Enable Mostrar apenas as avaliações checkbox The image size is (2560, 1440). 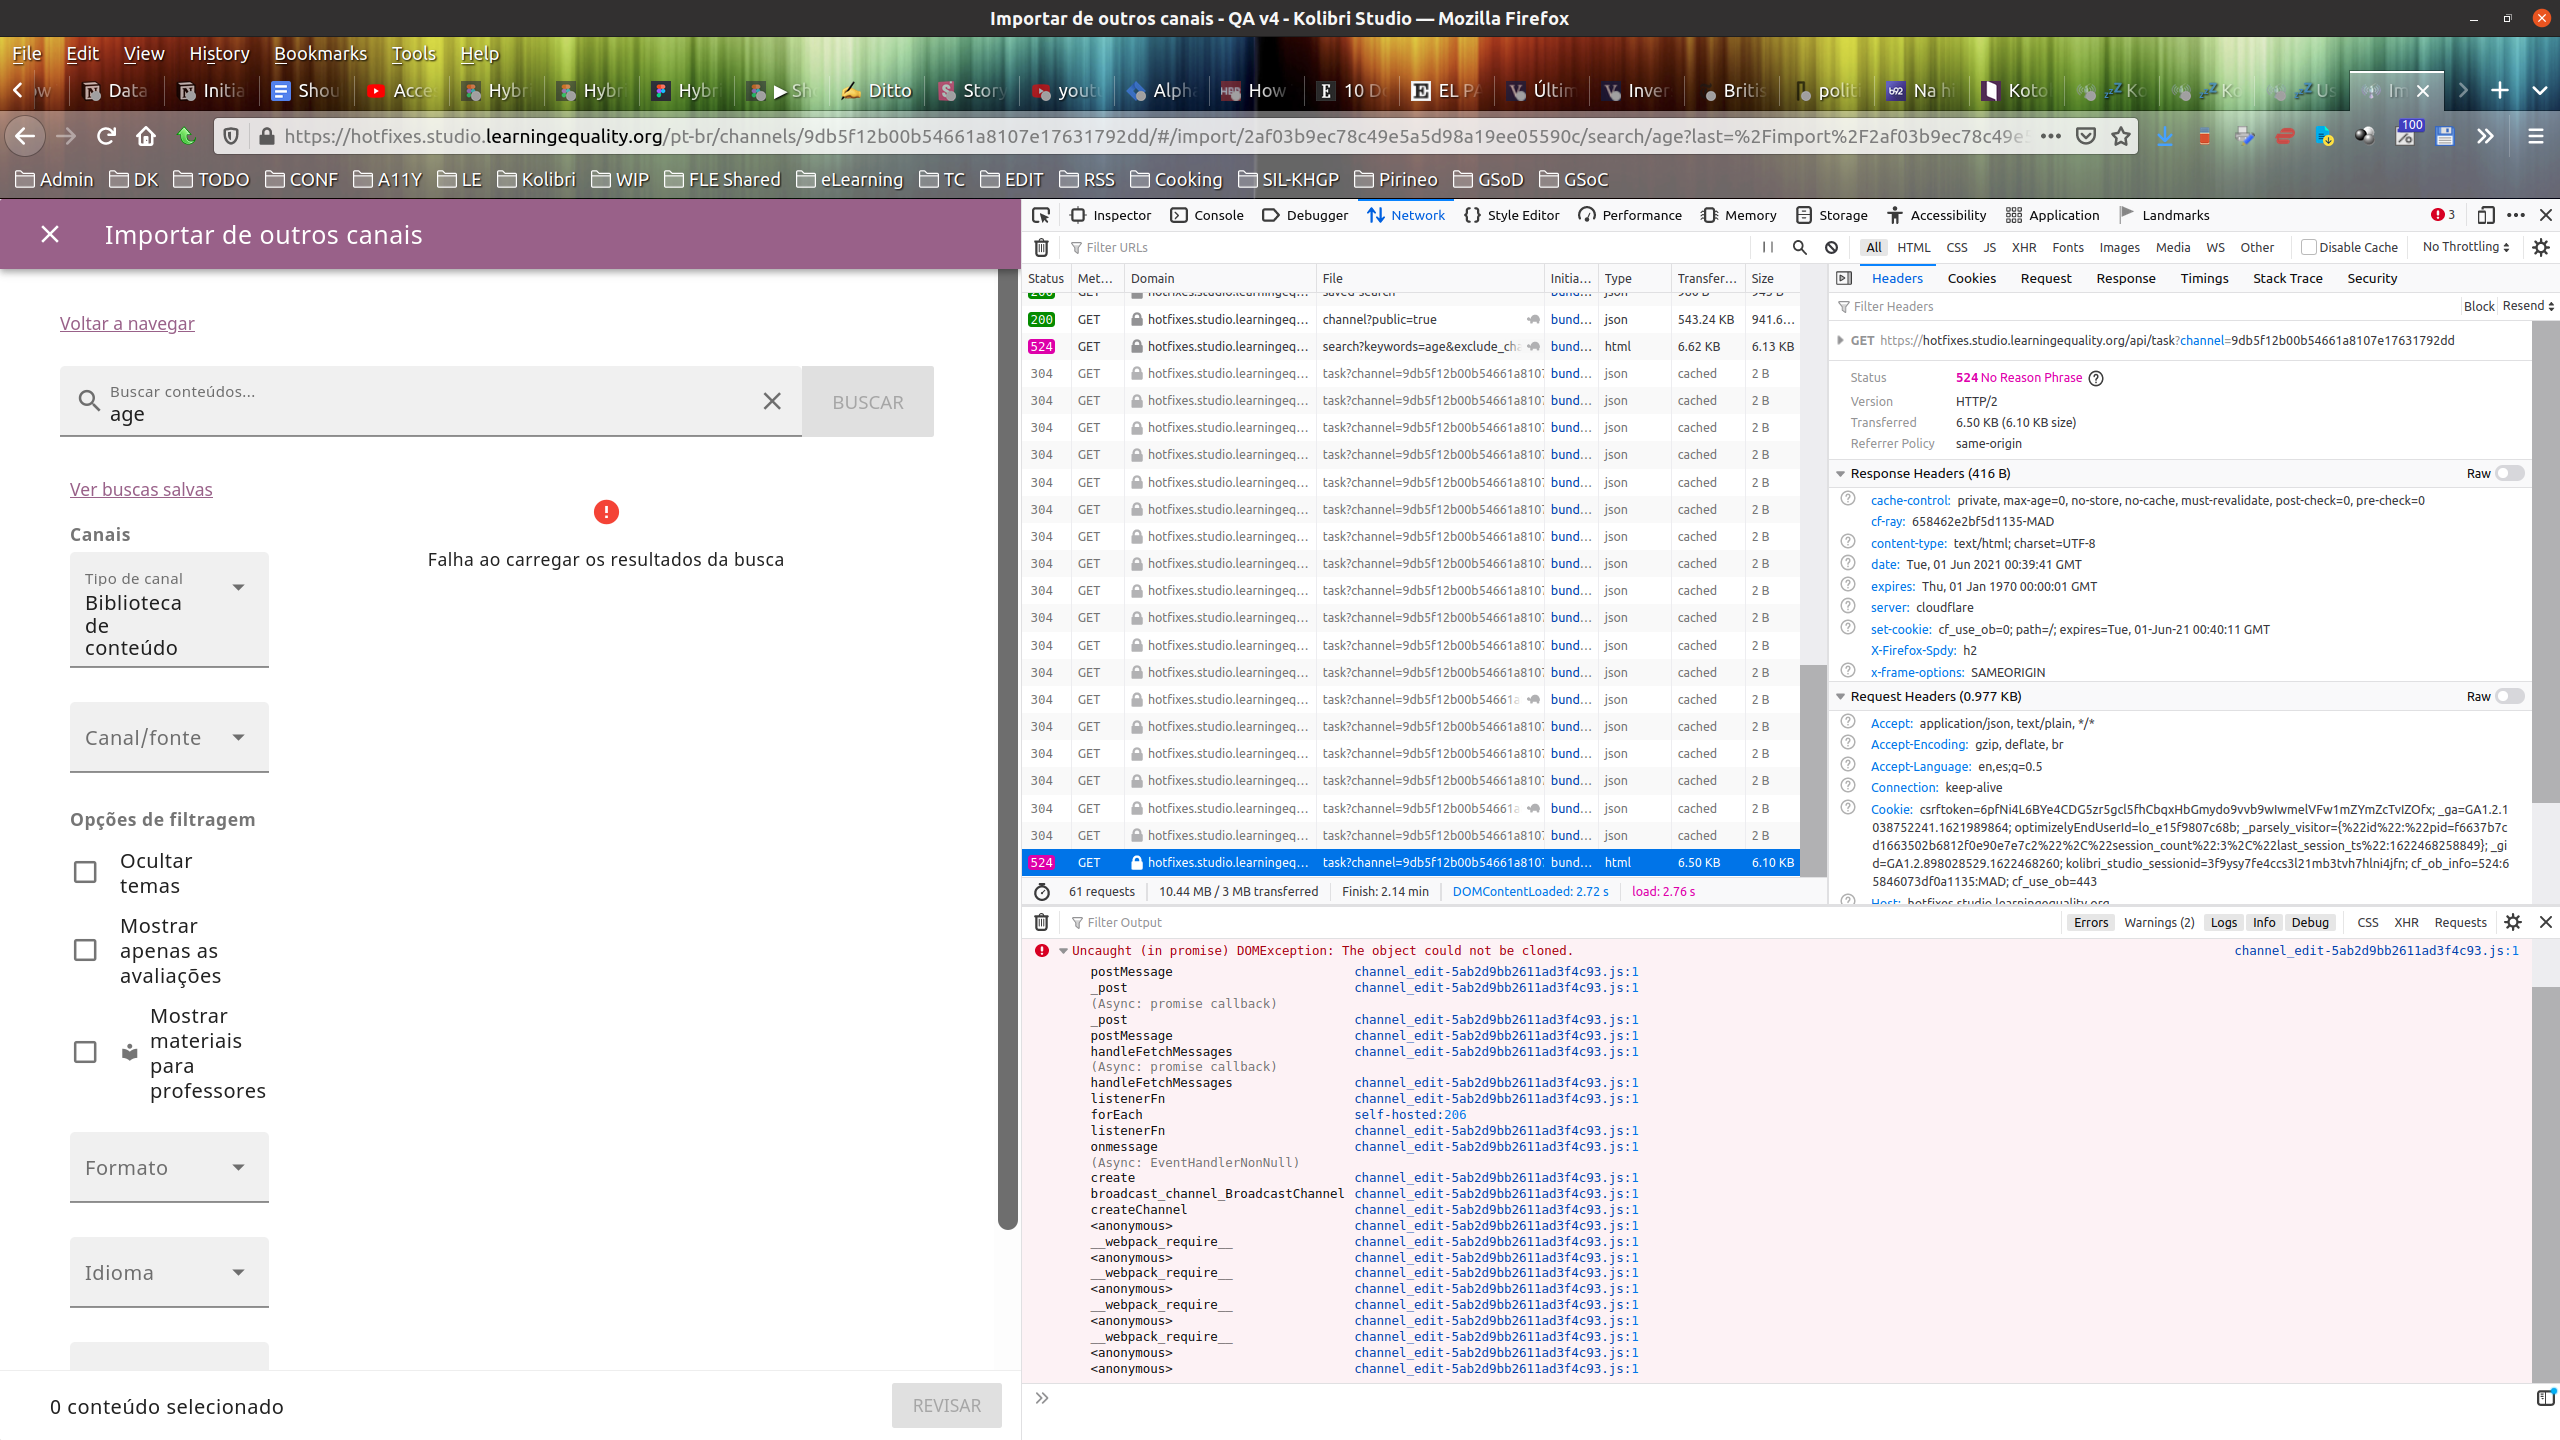coord(85,950)
